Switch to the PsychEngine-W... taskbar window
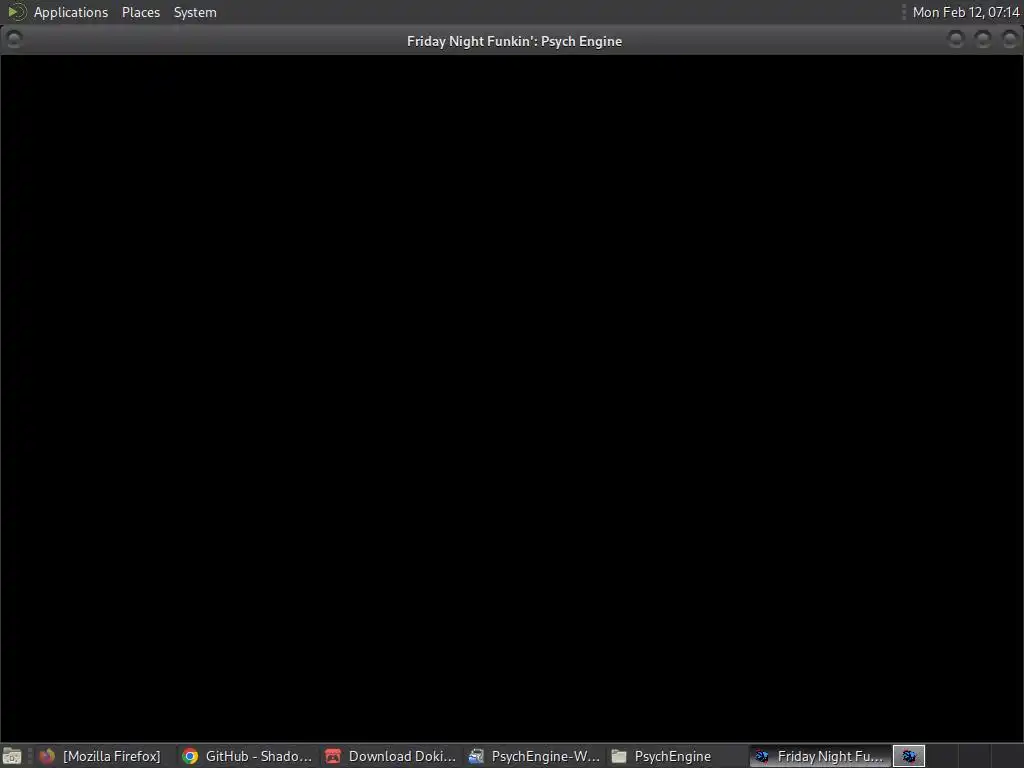This screenshot has height=768, width=1024. coord(534,756)
